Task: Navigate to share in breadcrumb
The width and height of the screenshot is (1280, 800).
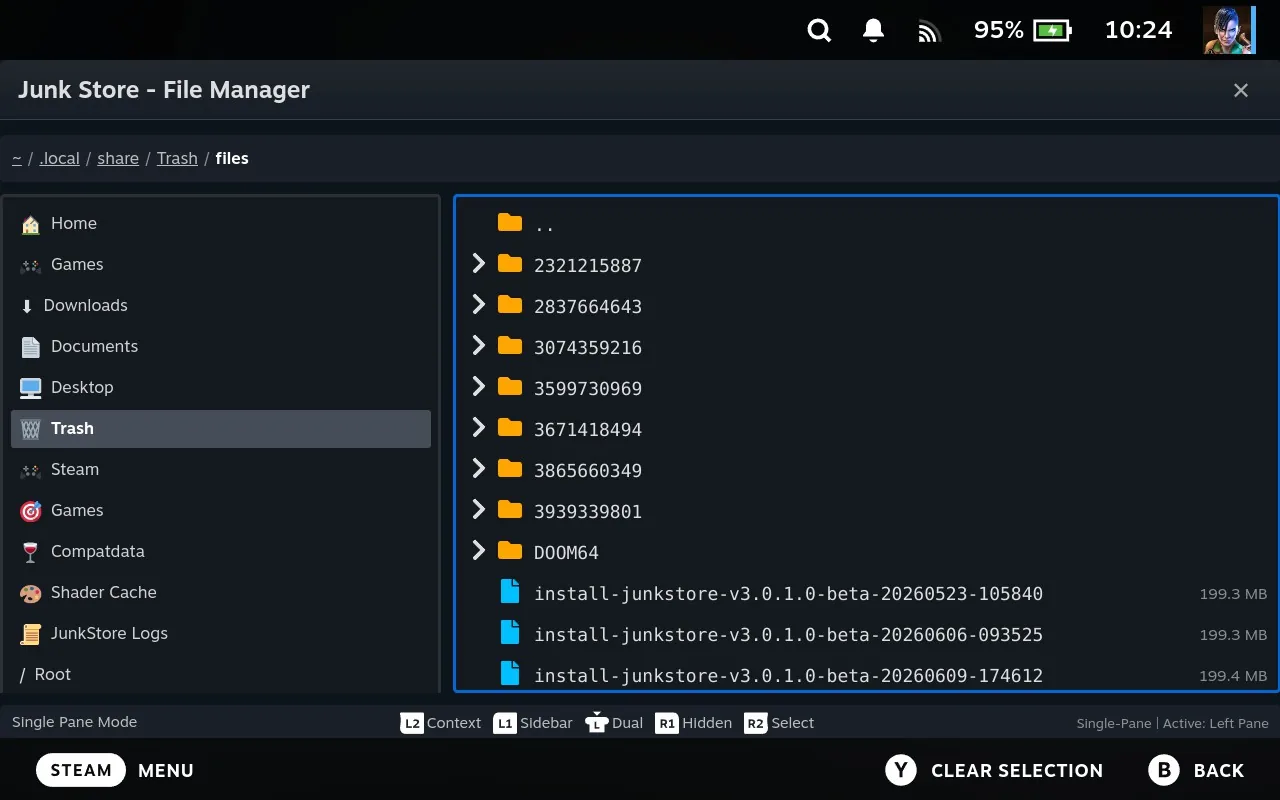Action: pos(118,158)
